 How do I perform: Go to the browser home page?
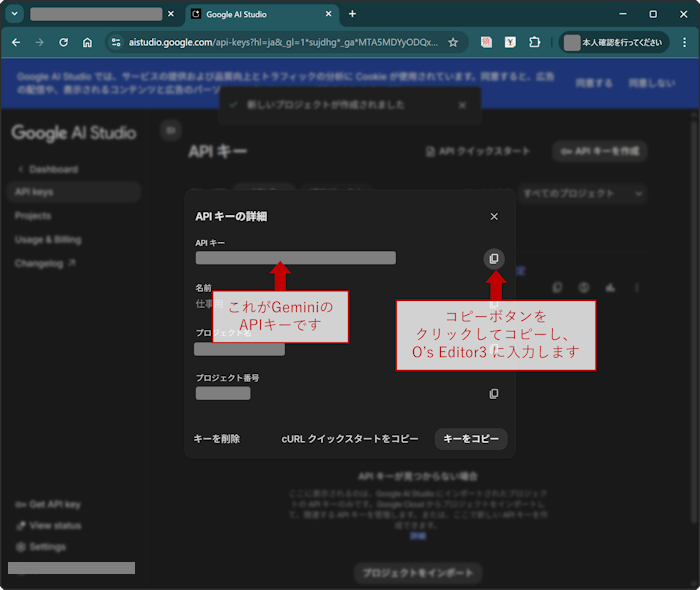point(88,43)
